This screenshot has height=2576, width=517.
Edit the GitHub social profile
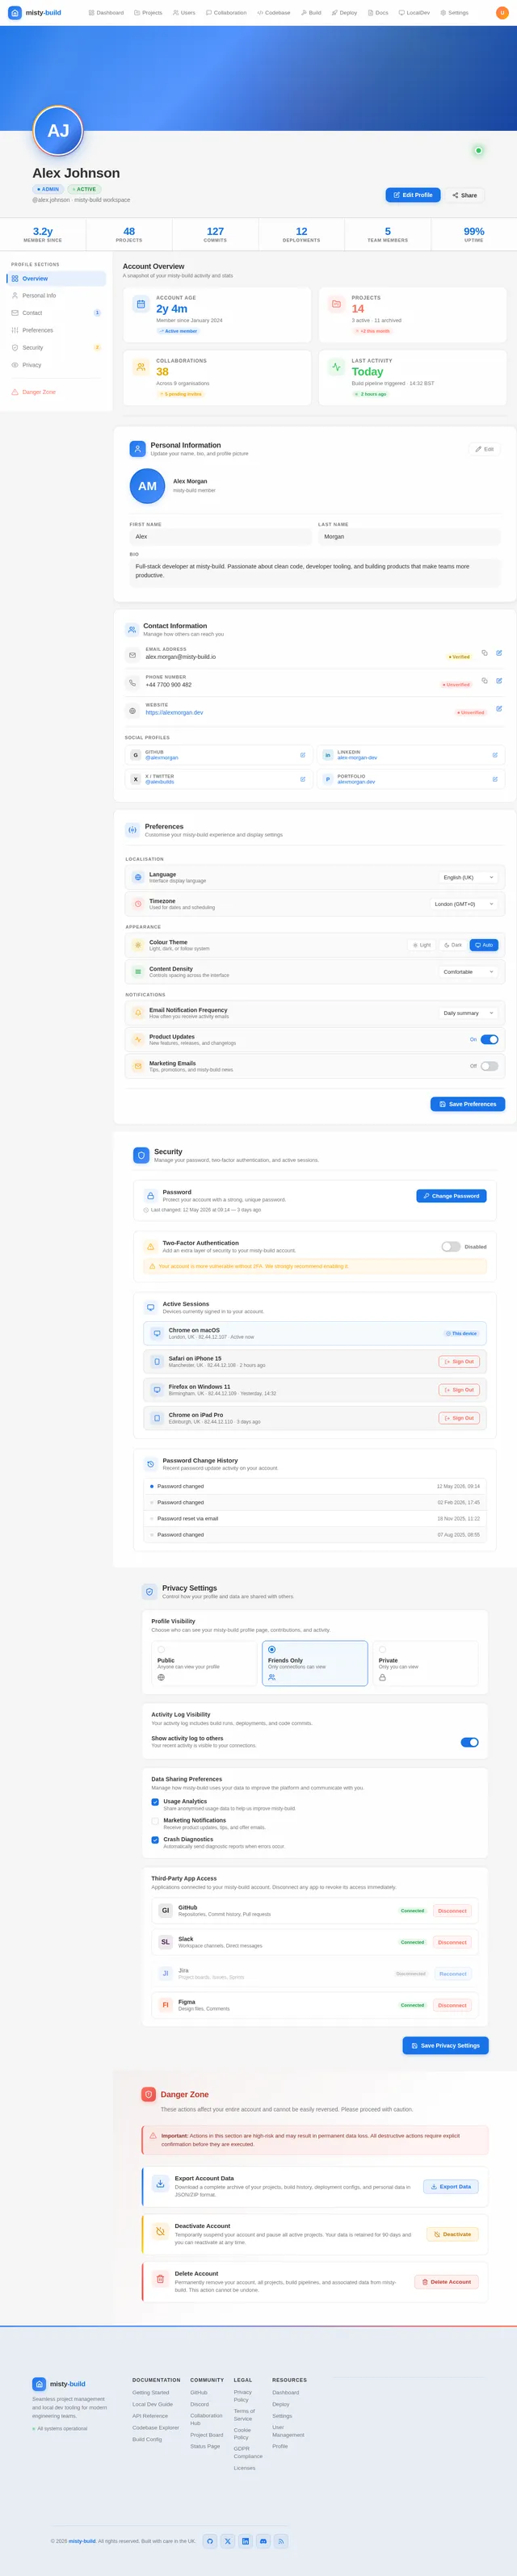(x=303, y=755)
